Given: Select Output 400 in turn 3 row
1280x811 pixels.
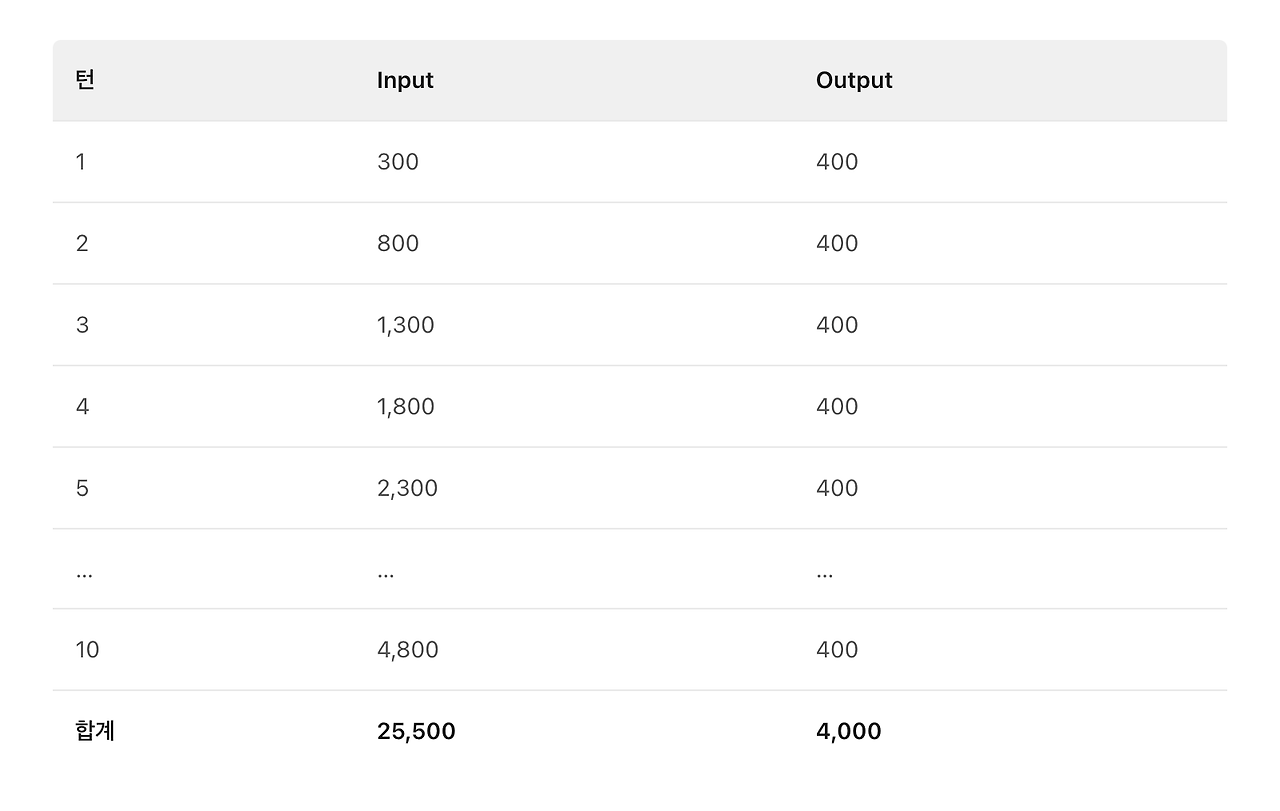Looking at the screenshot, I should [837, 325].
